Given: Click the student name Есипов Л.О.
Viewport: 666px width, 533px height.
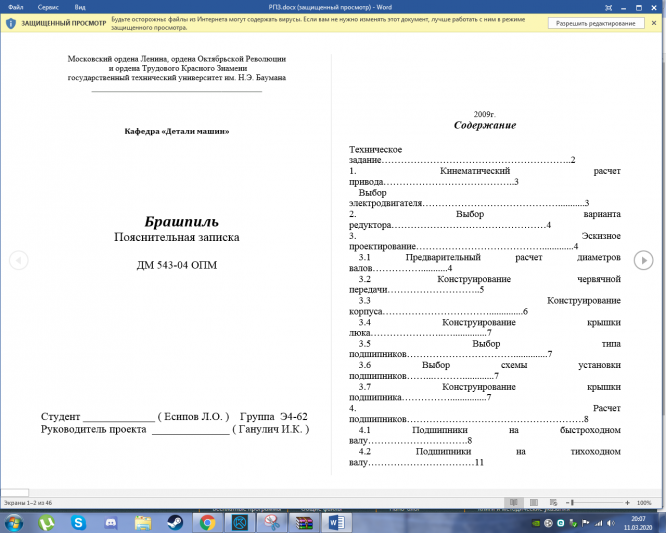Looking at the screenshot, I should [x=193, y=416].
